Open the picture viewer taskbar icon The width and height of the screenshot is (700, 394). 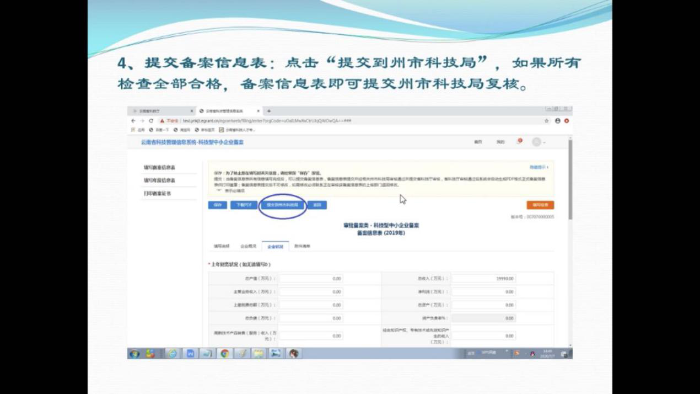[x=276, y=354]
